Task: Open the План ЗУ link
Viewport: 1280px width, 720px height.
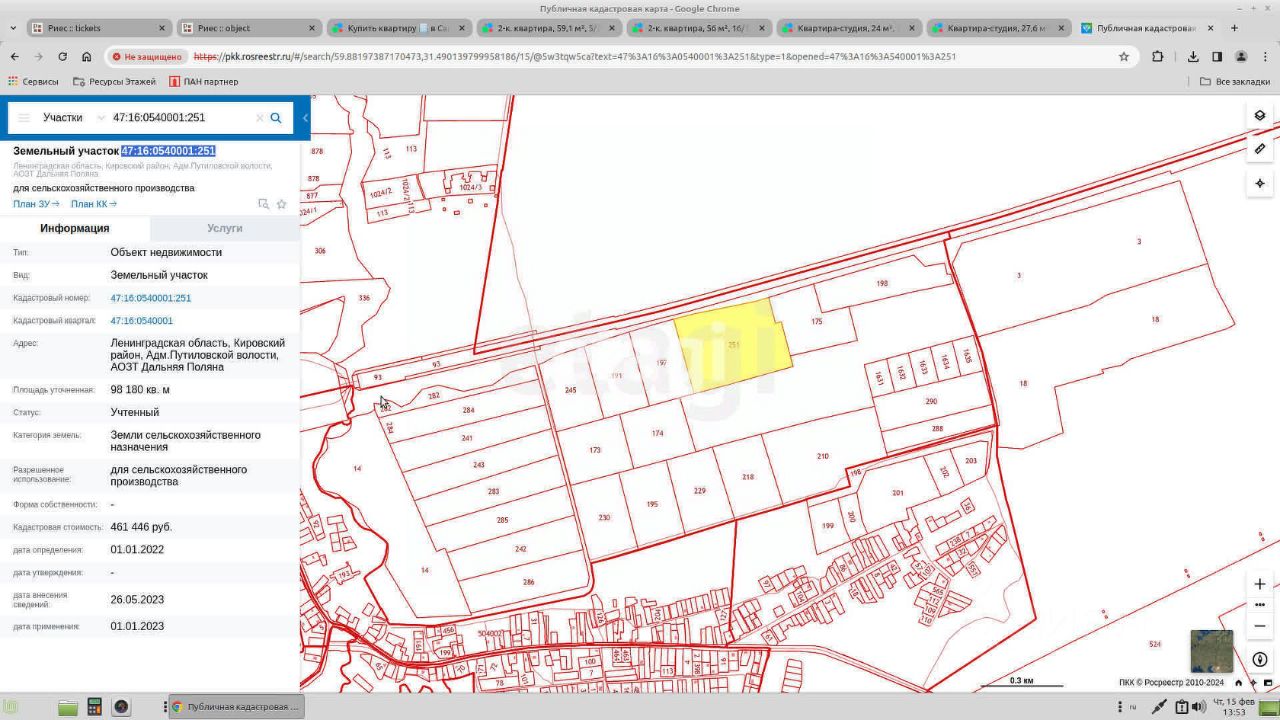Action: (x=36, y=204)
